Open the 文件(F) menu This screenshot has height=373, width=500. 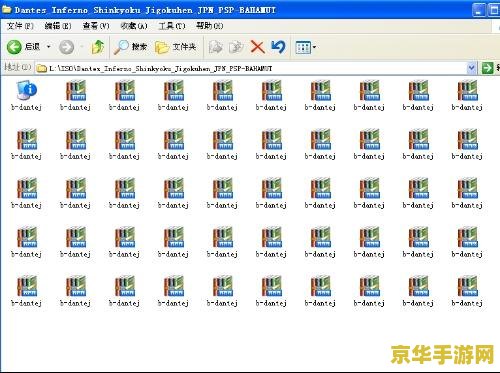click(x=20, y=26)
